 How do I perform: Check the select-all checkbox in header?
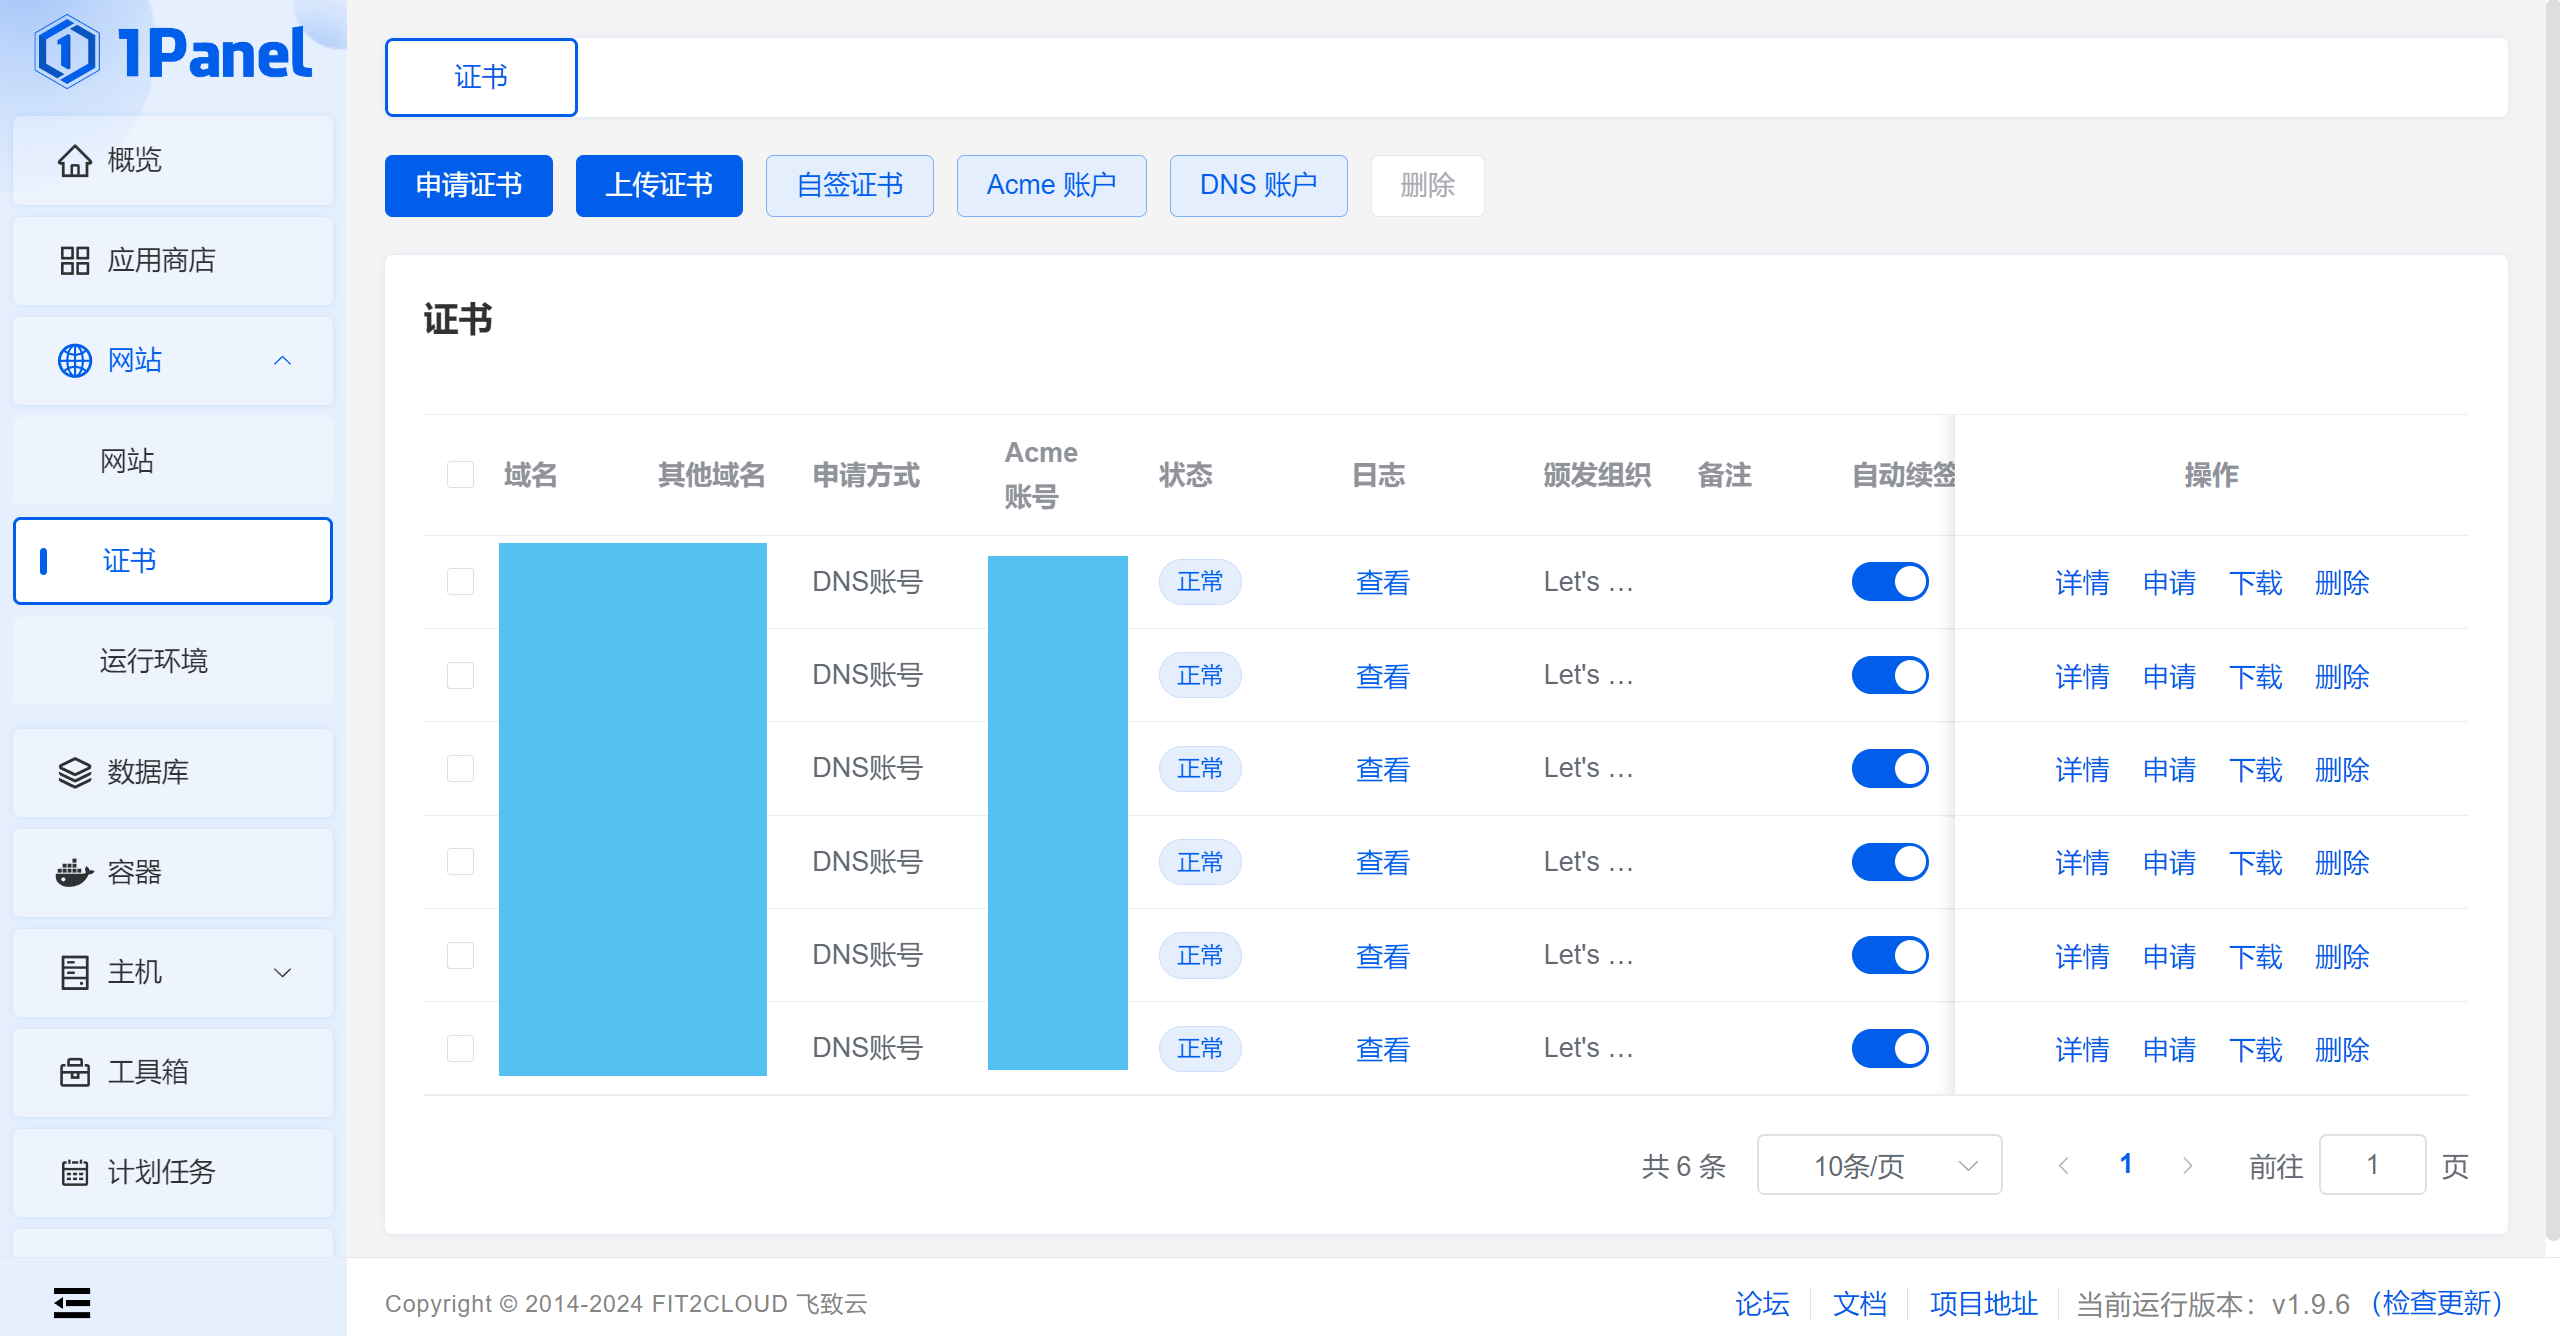click(x=460, y=474)
